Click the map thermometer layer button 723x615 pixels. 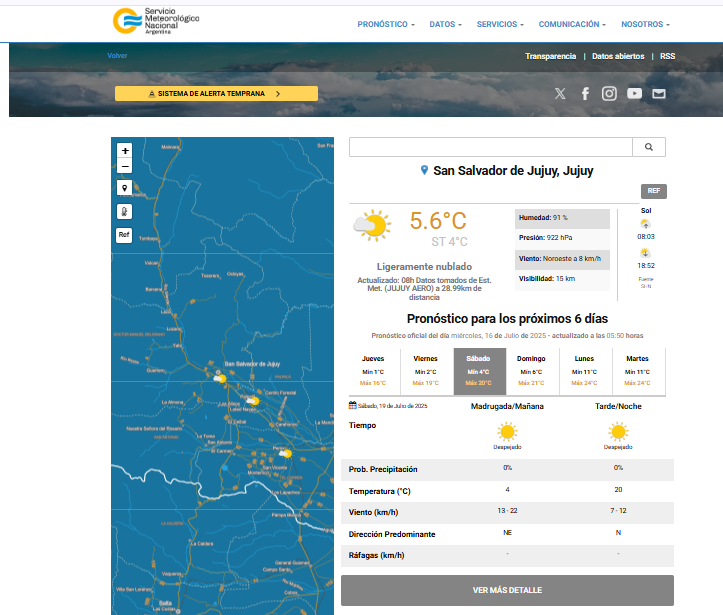(x=125, y=211)
